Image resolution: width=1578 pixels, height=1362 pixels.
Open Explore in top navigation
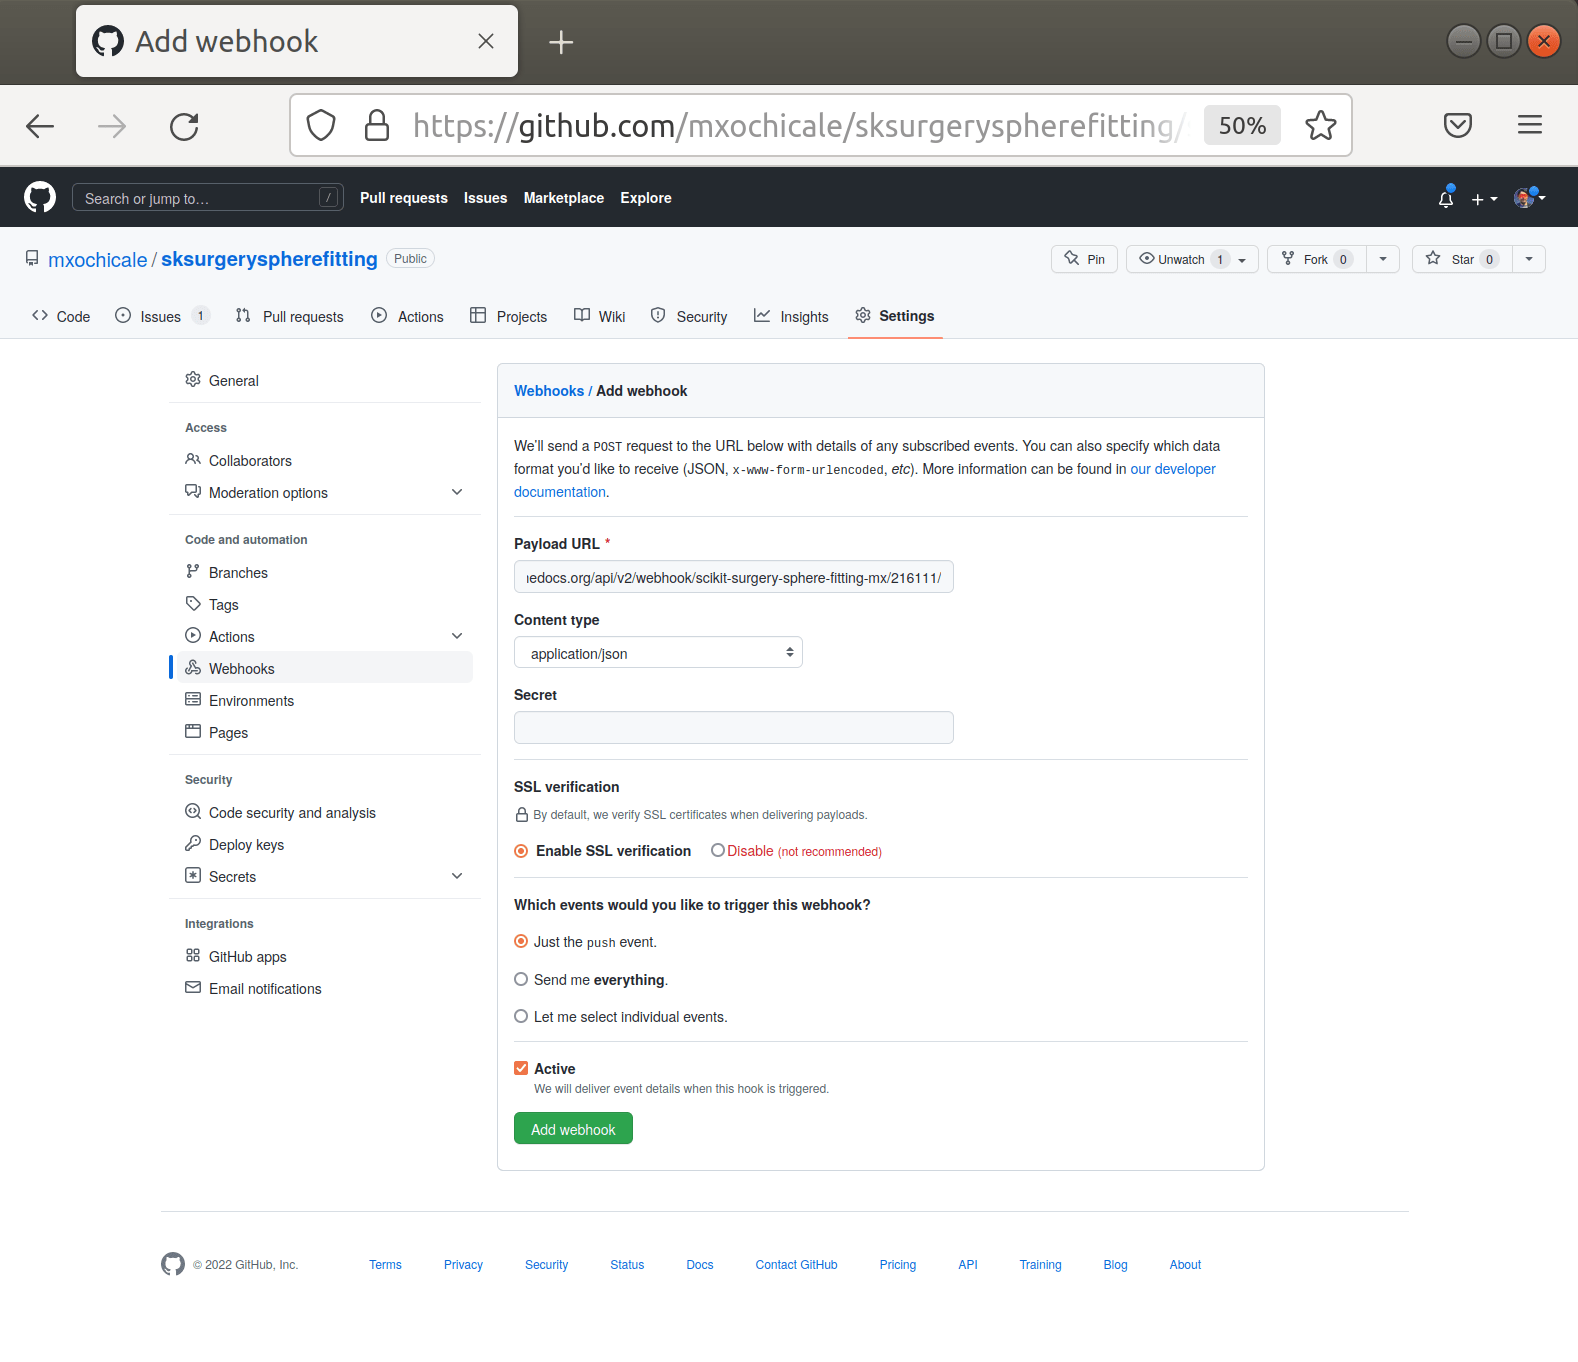tap(646, 198)
